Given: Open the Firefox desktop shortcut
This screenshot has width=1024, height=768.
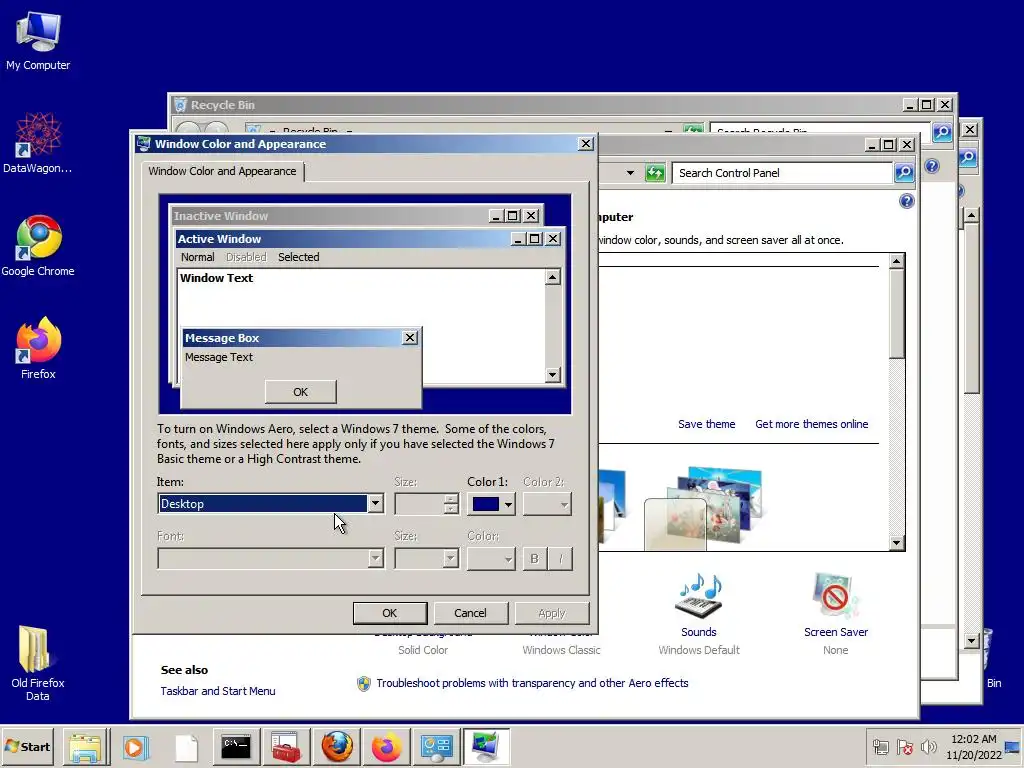Looking at the screenshot, I should coord(38,347).
